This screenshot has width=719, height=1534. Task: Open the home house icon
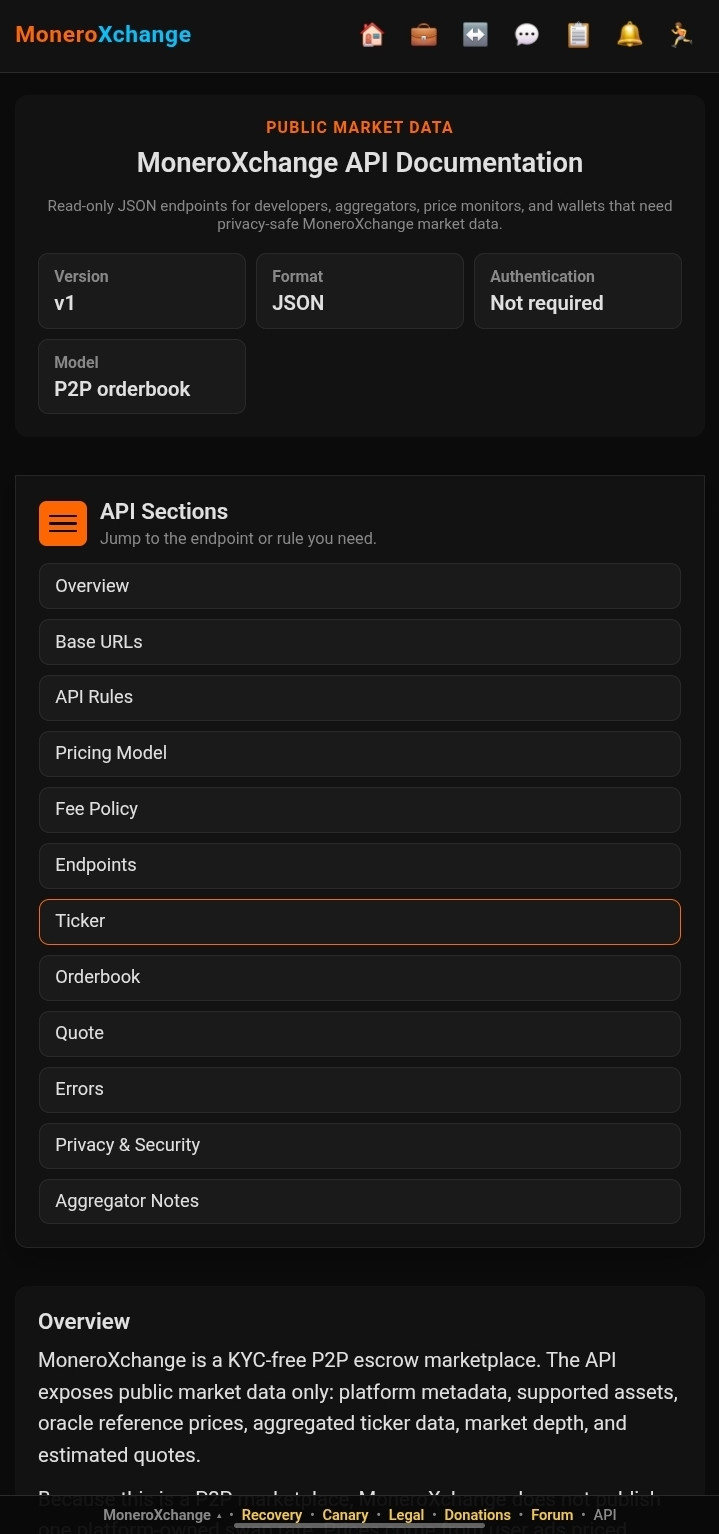(x=372, y=35)
